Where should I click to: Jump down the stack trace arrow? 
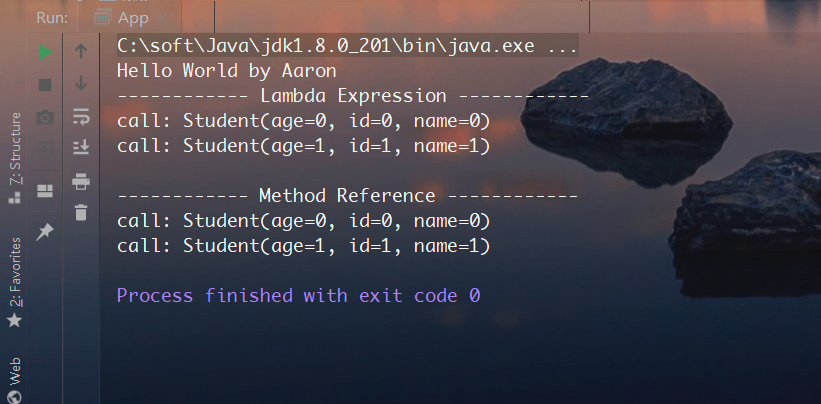81,84
